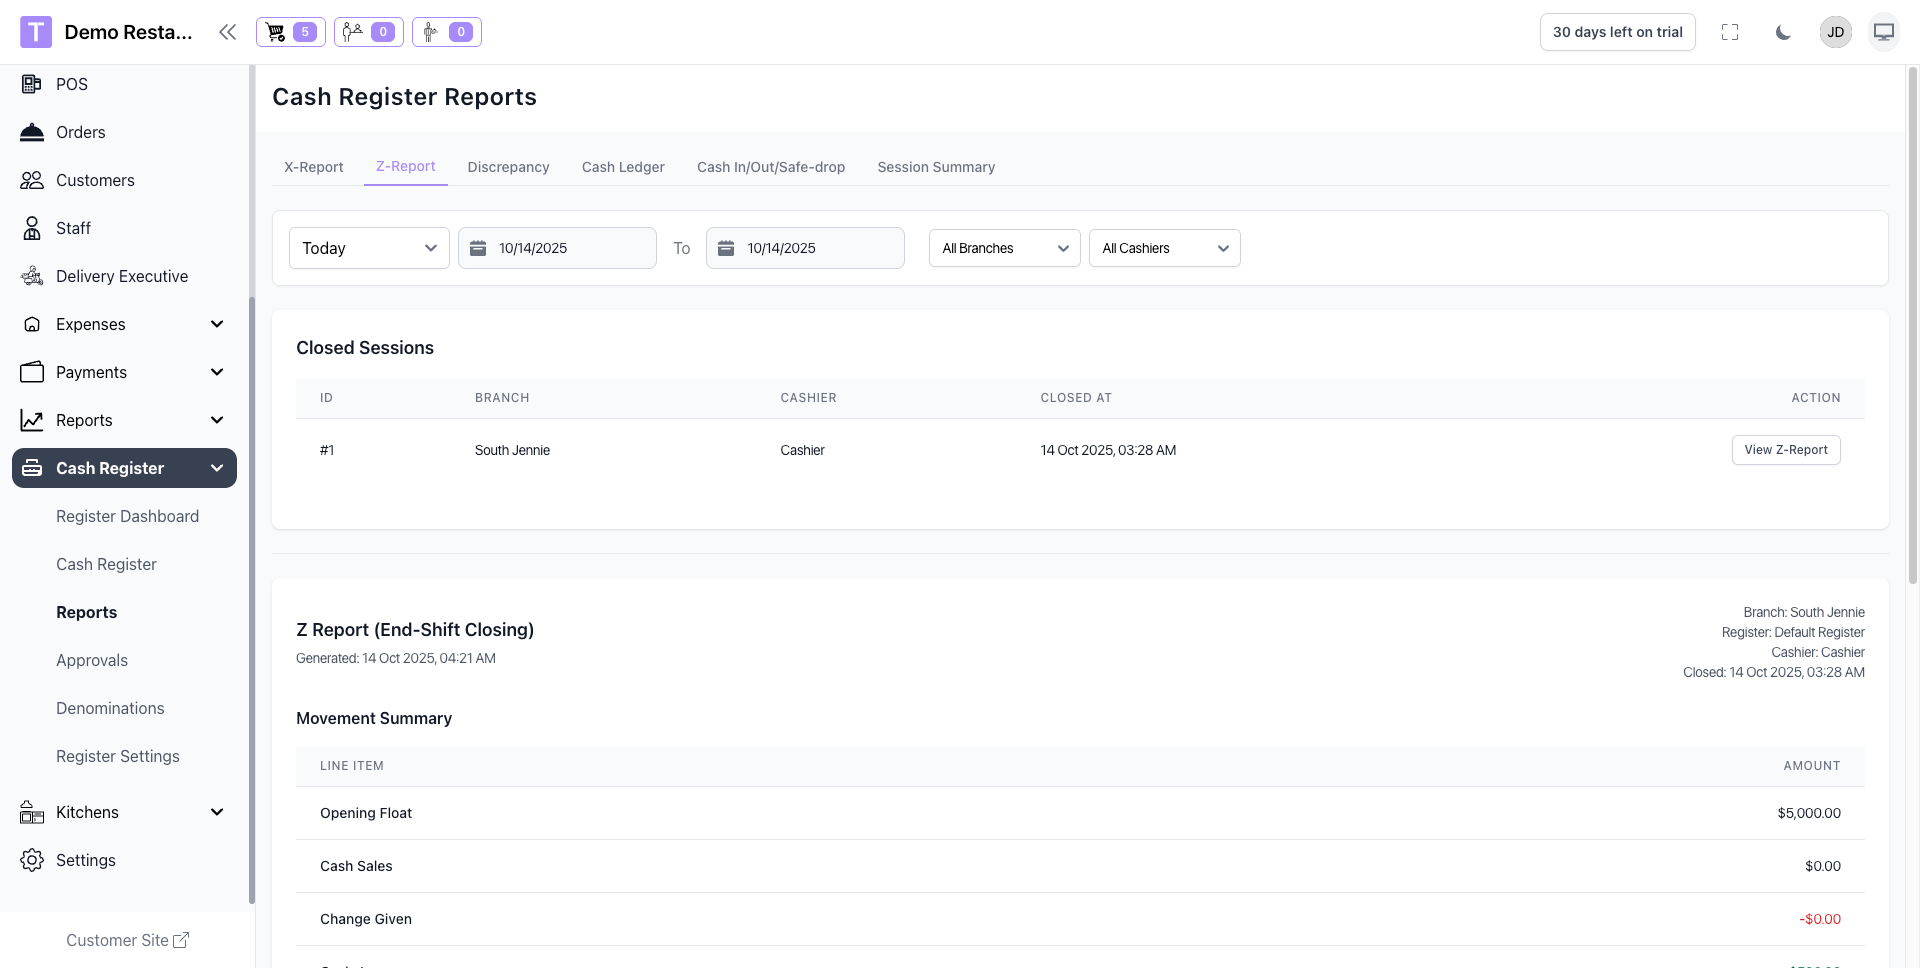Open the Denominations submenu item

coord(110,708)
